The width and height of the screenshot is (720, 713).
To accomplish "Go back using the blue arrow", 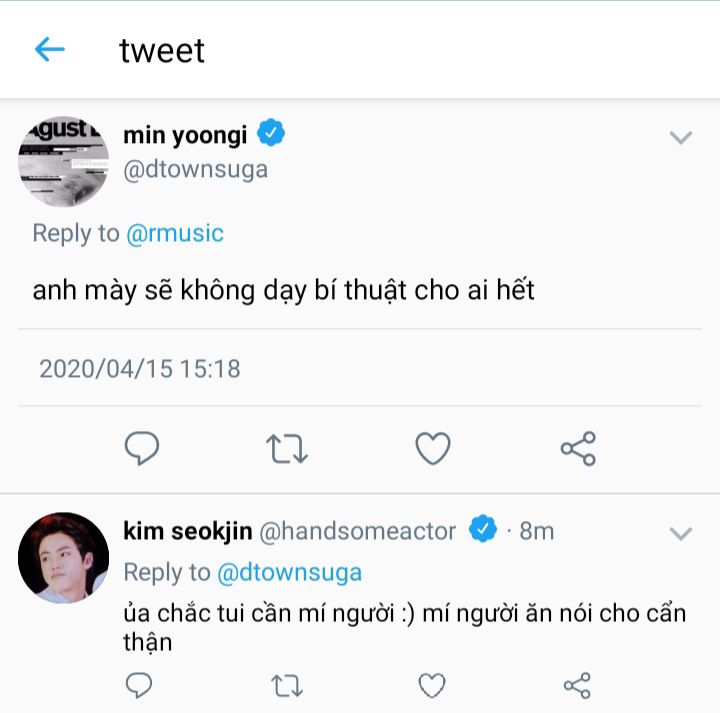I will pos(49,49).
